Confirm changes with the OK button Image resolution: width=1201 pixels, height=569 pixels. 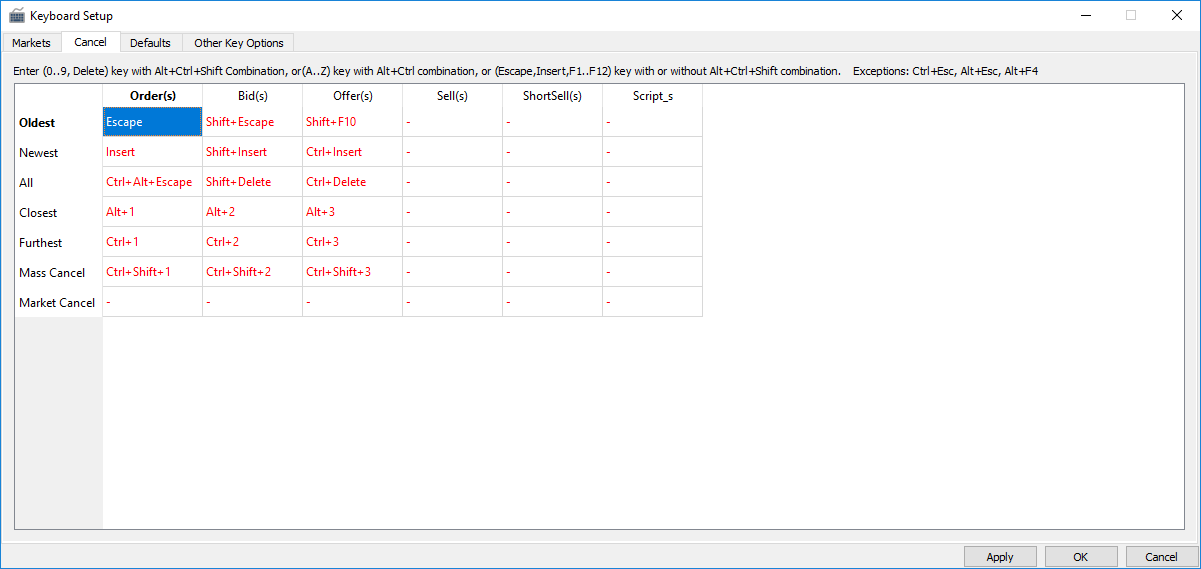pyautogui.click(x=1080, y=557)
